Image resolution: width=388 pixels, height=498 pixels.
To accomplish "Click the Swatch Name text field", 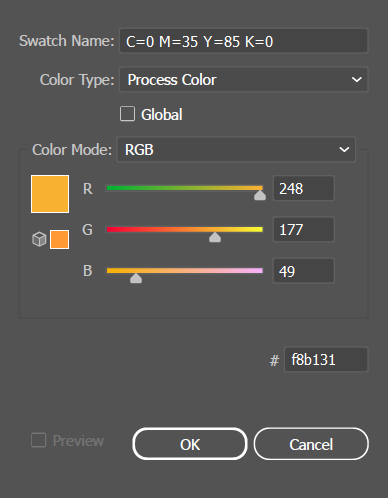I will point(243,41).
